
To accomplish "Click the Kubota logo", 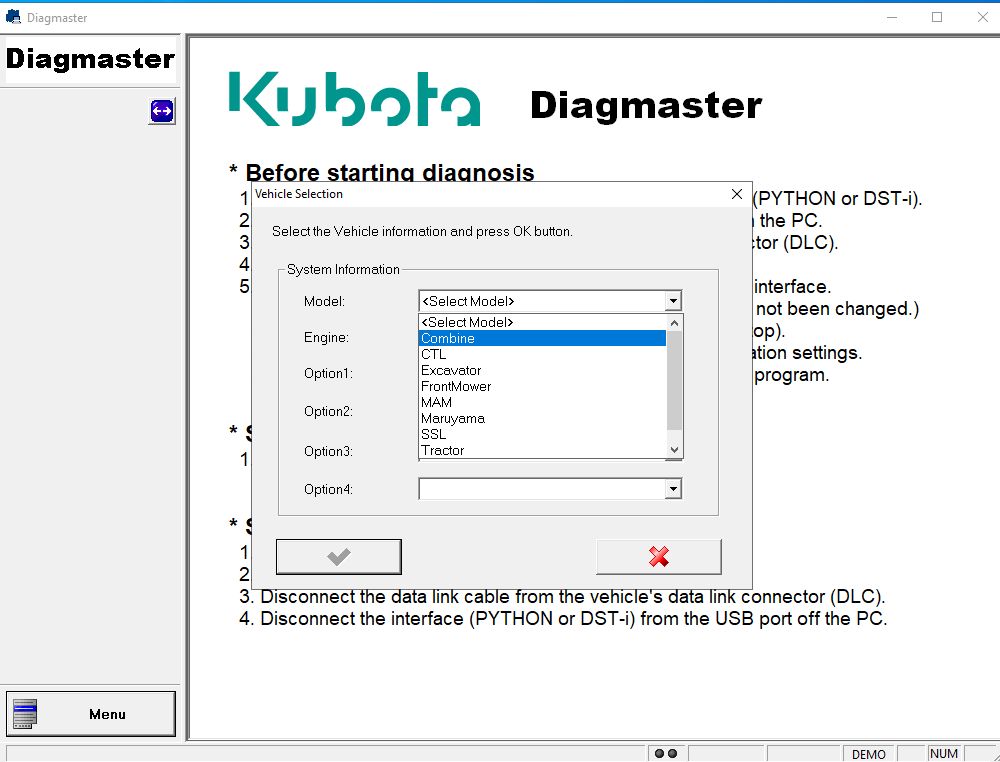I will [x=354, y=99].
